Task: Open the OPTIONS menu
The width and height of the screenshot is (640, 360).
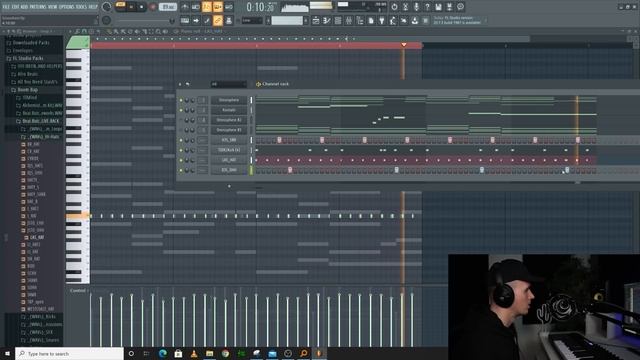Action: 67,7
